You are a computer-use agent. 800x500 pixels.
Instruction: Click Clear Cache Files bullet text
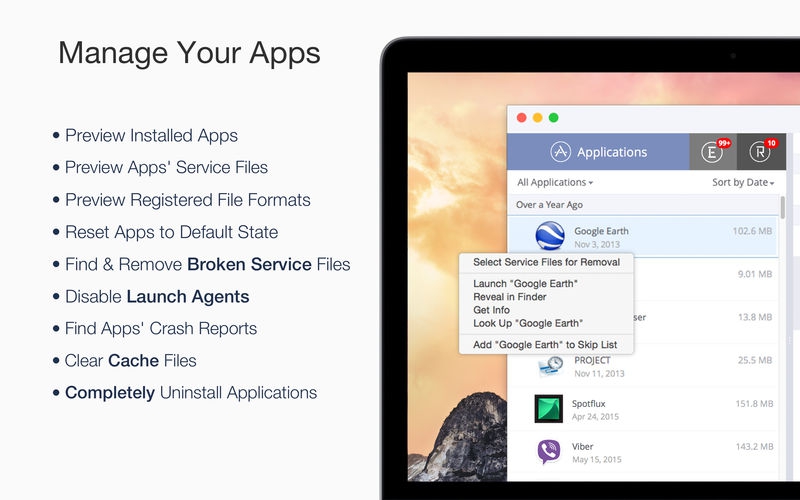pos(131,361)
